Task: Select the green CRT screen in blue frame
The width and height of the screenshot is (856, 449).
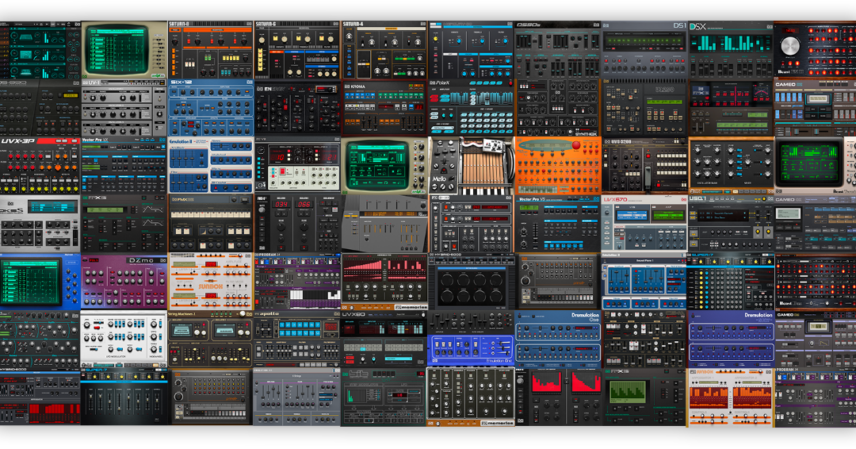Action: (x=31, y=282)
